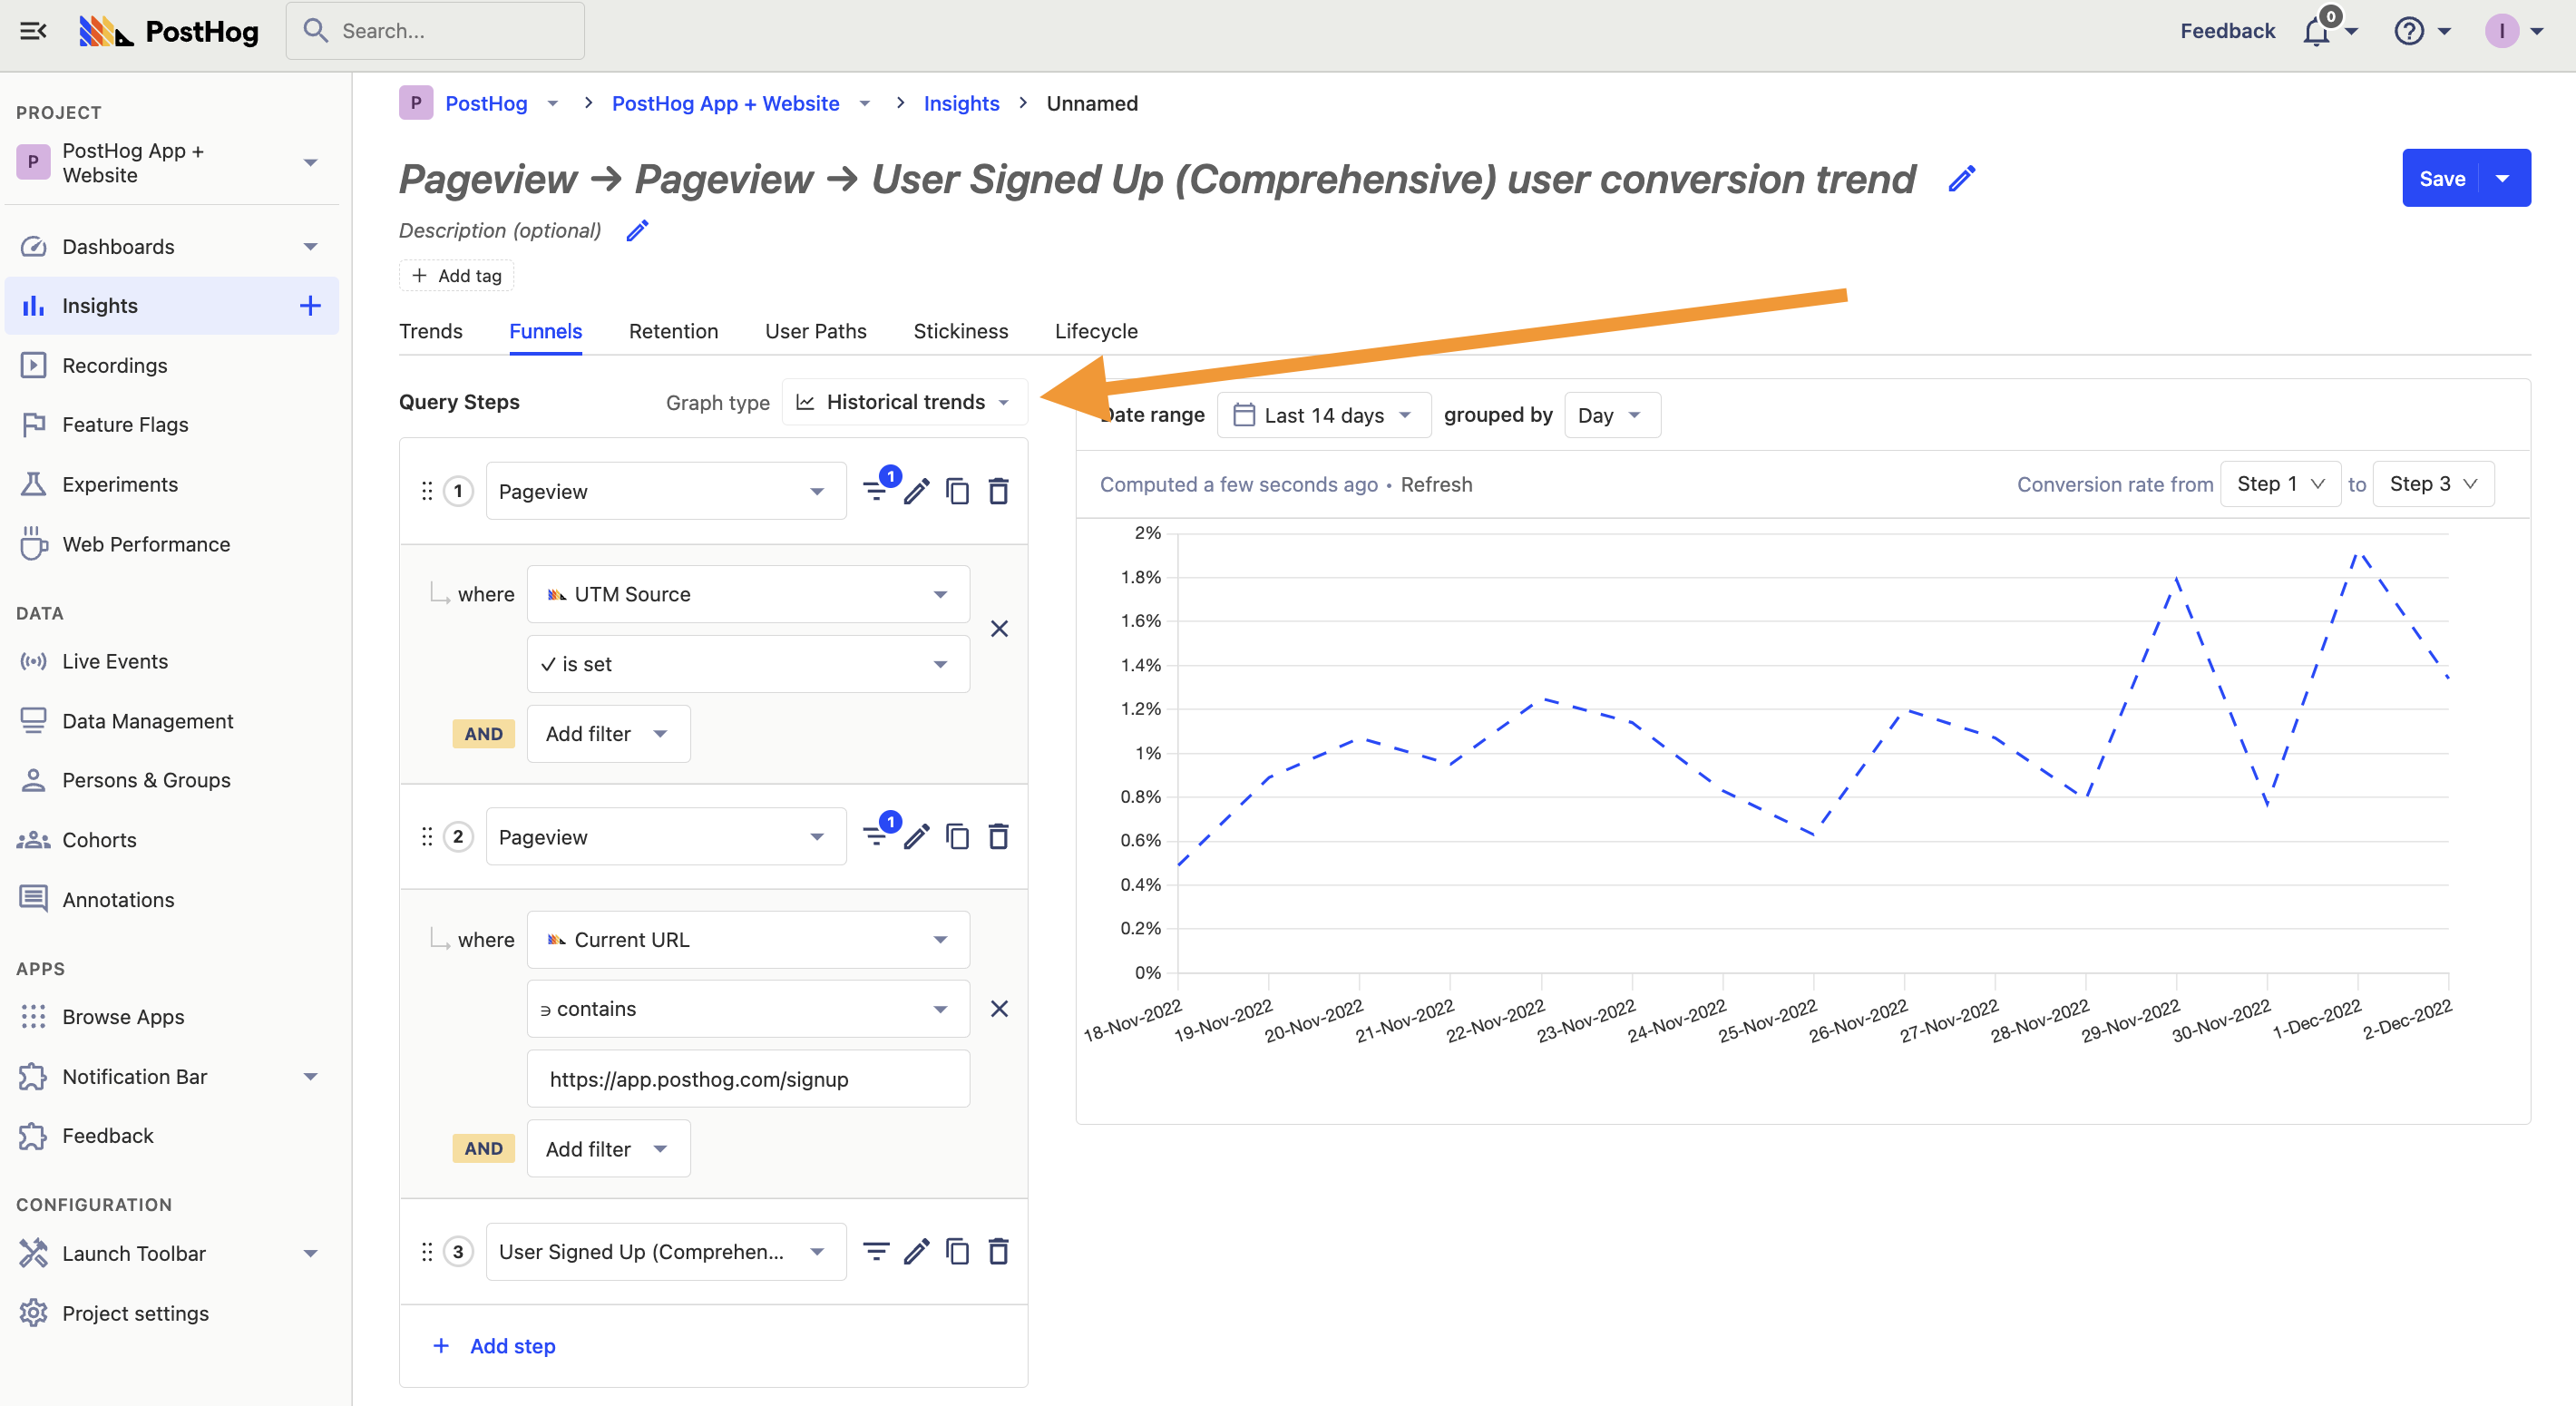
Task: Open the Experiments section
Action: [x=121, y=484]
